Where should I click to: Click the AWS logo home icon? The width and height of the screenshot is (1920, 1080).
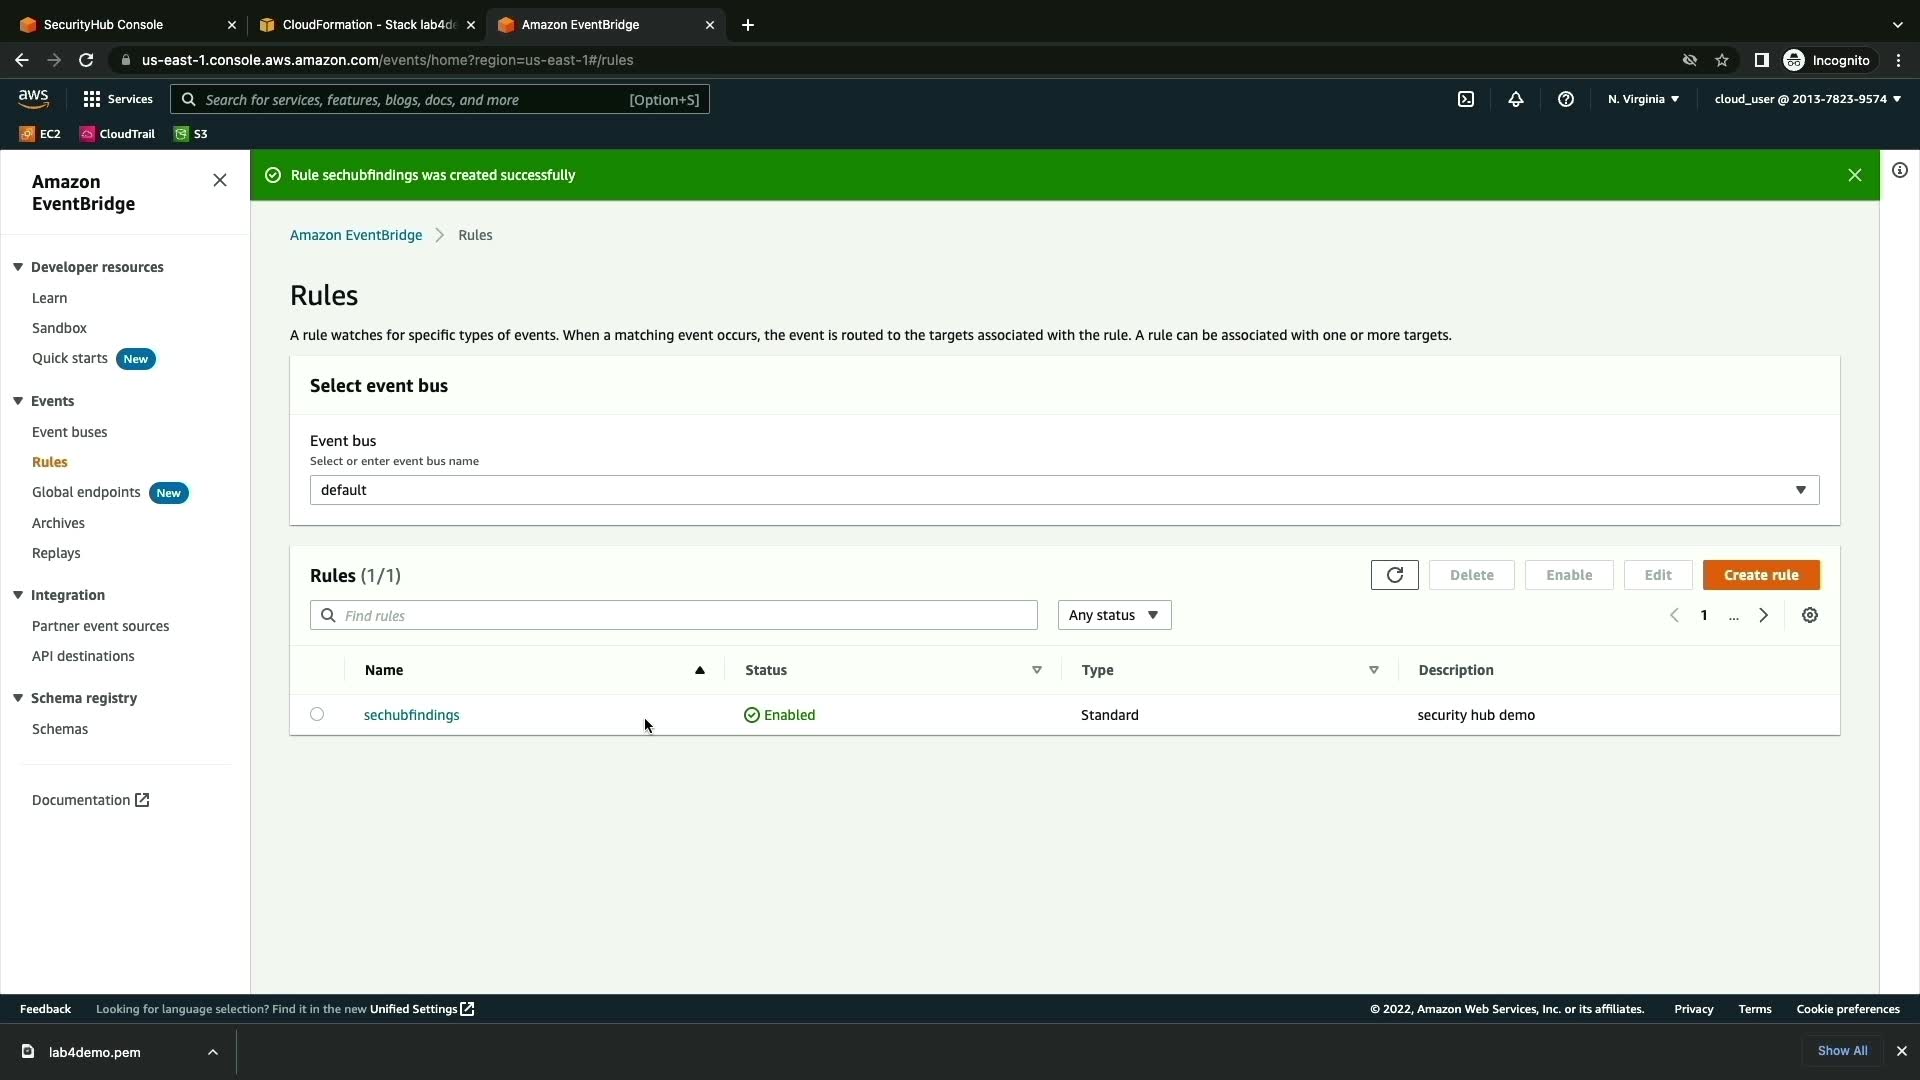point(33,98)
